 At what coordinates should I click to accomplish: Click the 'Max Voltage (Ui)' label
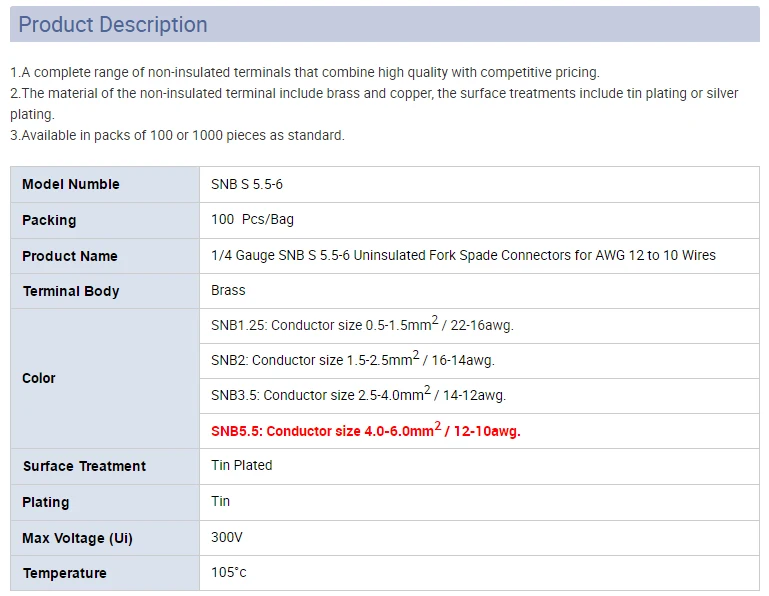coord(77,538)
